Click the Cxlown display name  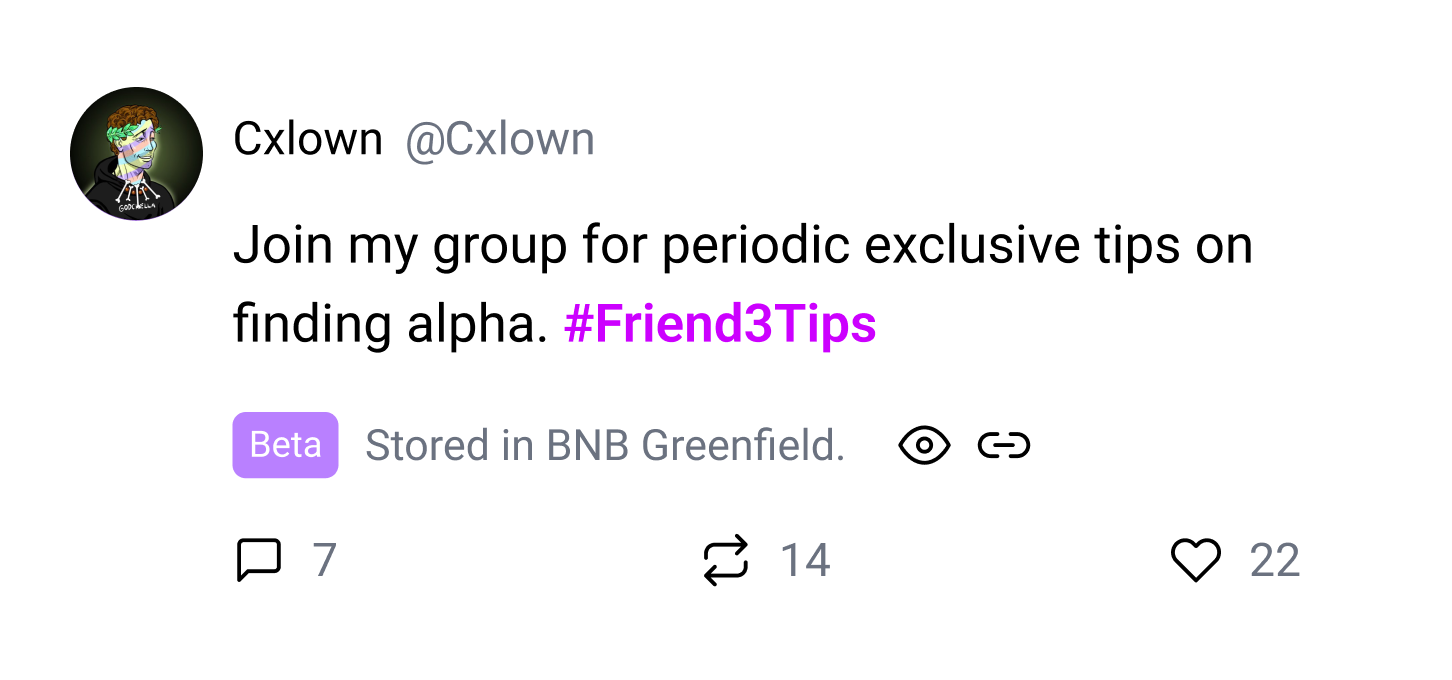click(307, 139)
